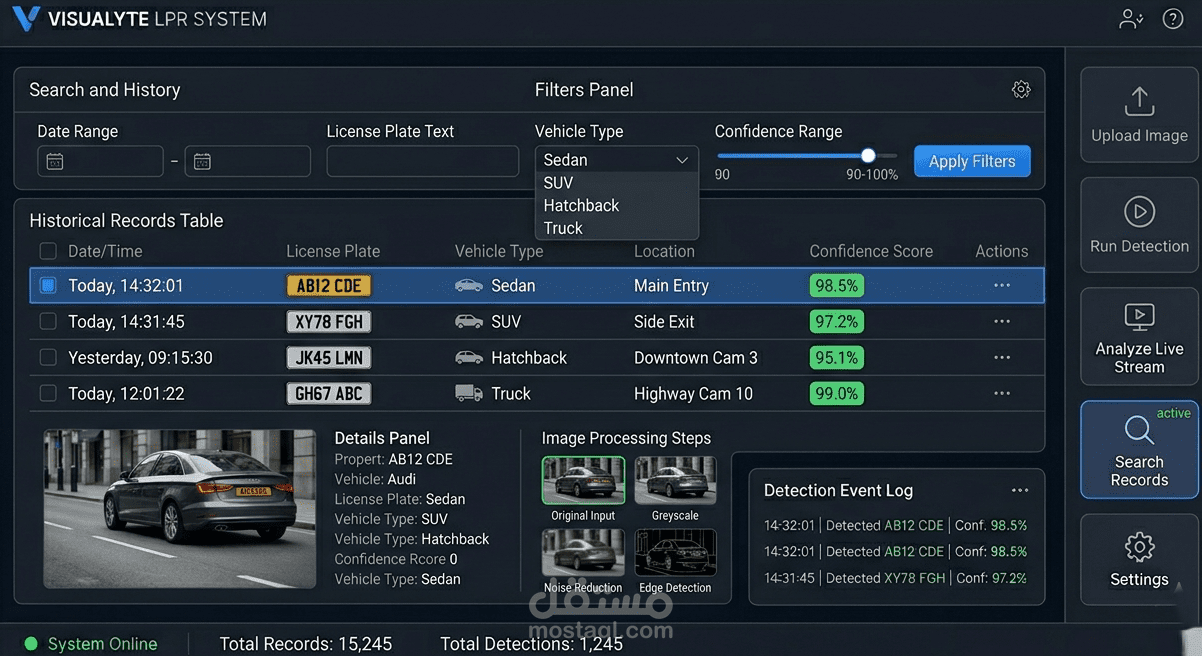Click Analyze Live Stream button label

tap(1139, 358)
